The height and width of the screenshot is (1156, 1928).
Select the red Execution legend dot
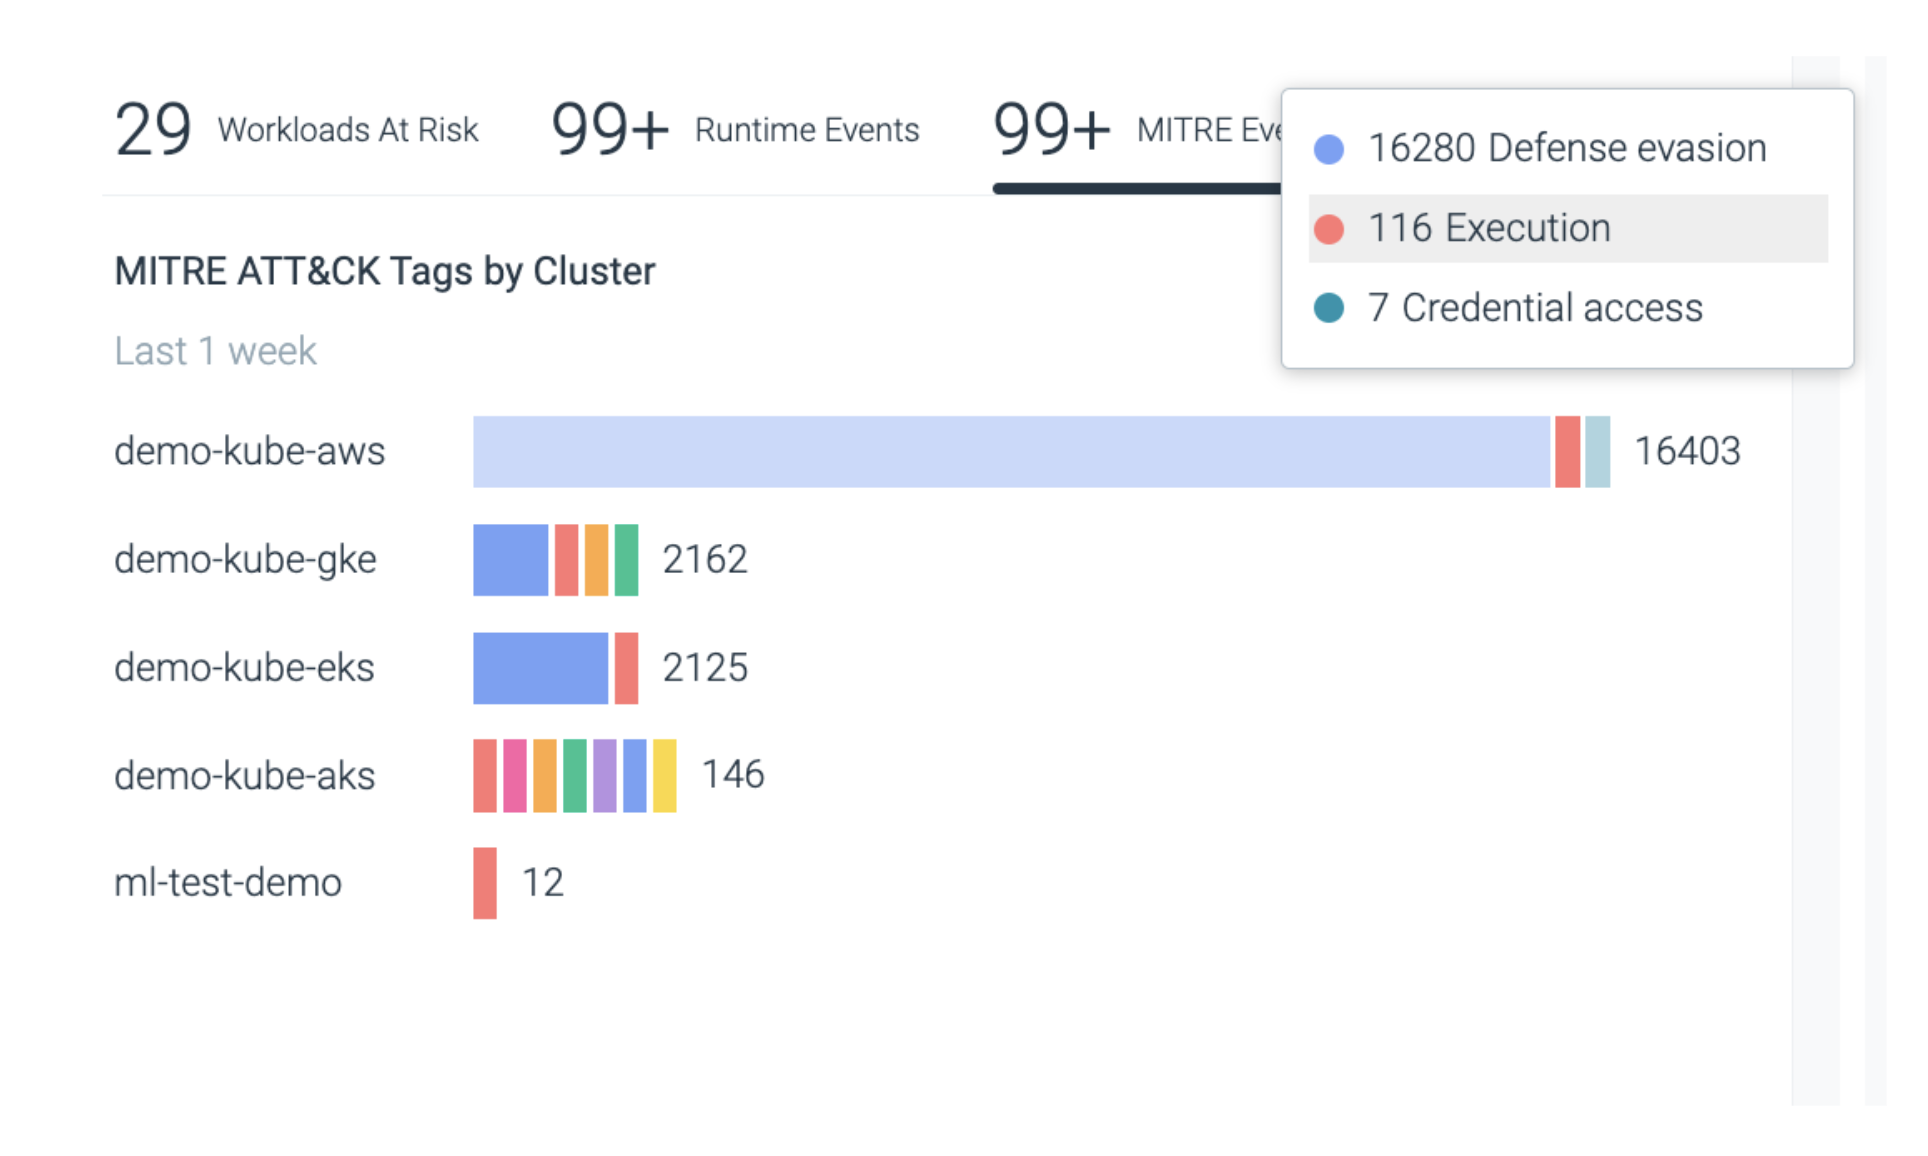1330,228
